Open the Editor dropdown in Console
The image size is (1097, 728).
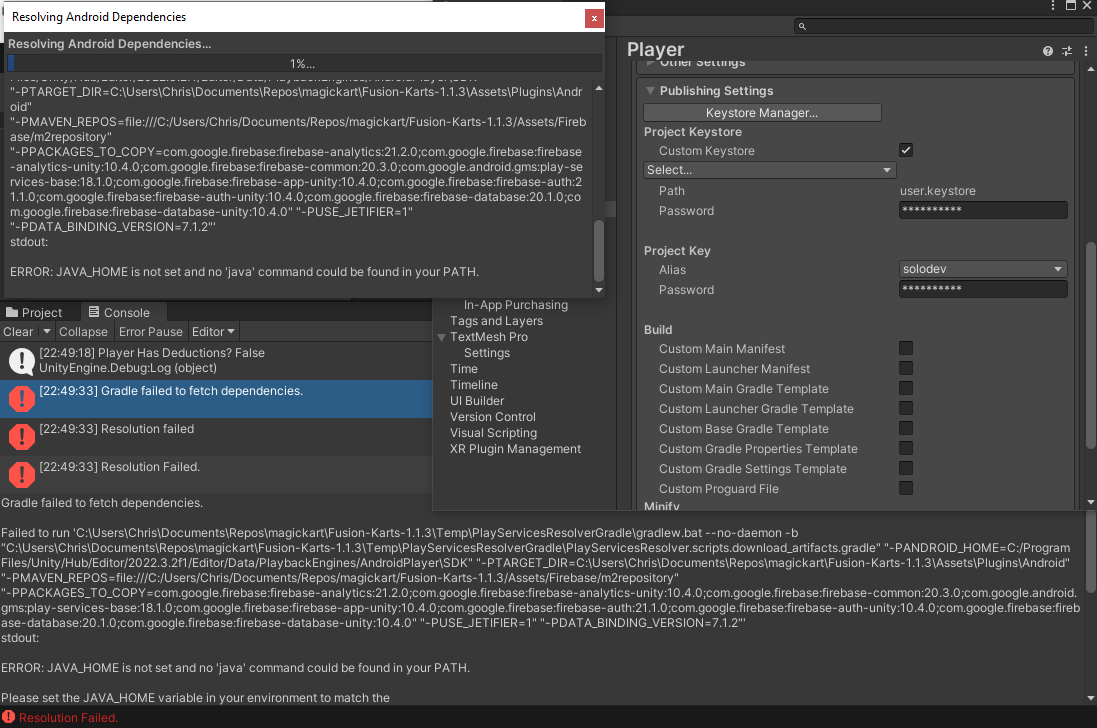click(213, 331)
